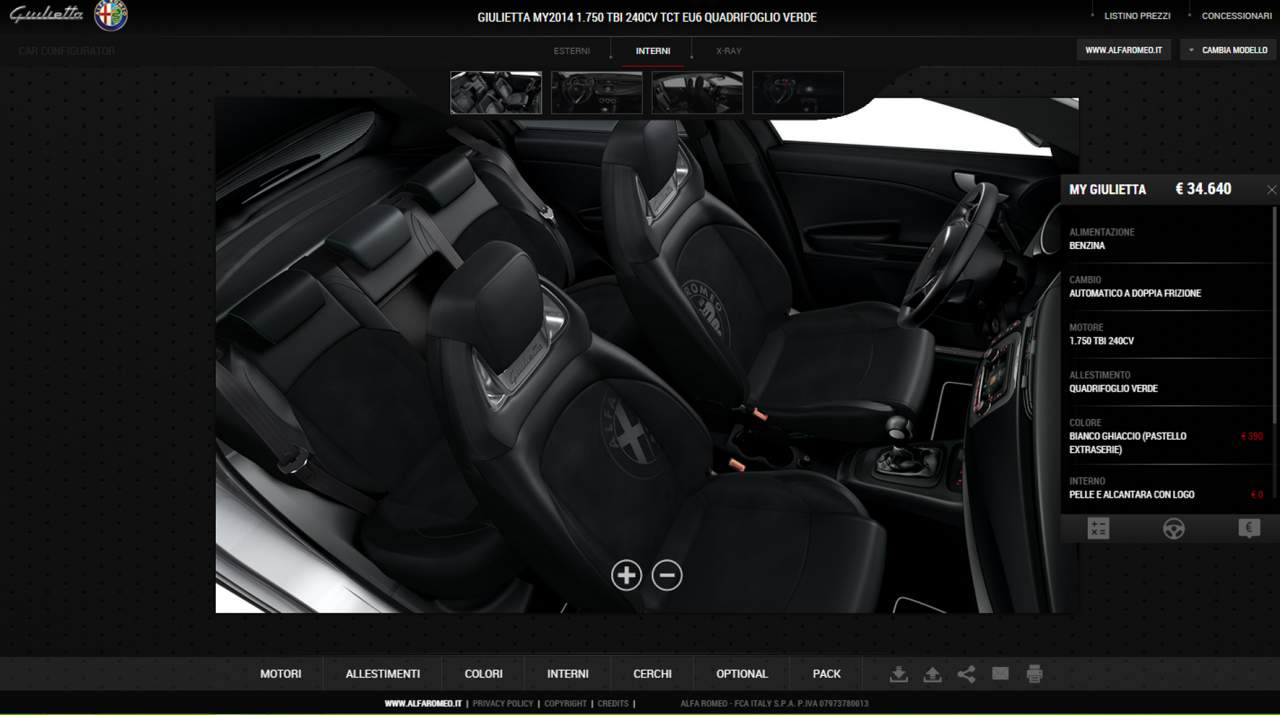Print the configuration using the printer icon

[1034, 674]
